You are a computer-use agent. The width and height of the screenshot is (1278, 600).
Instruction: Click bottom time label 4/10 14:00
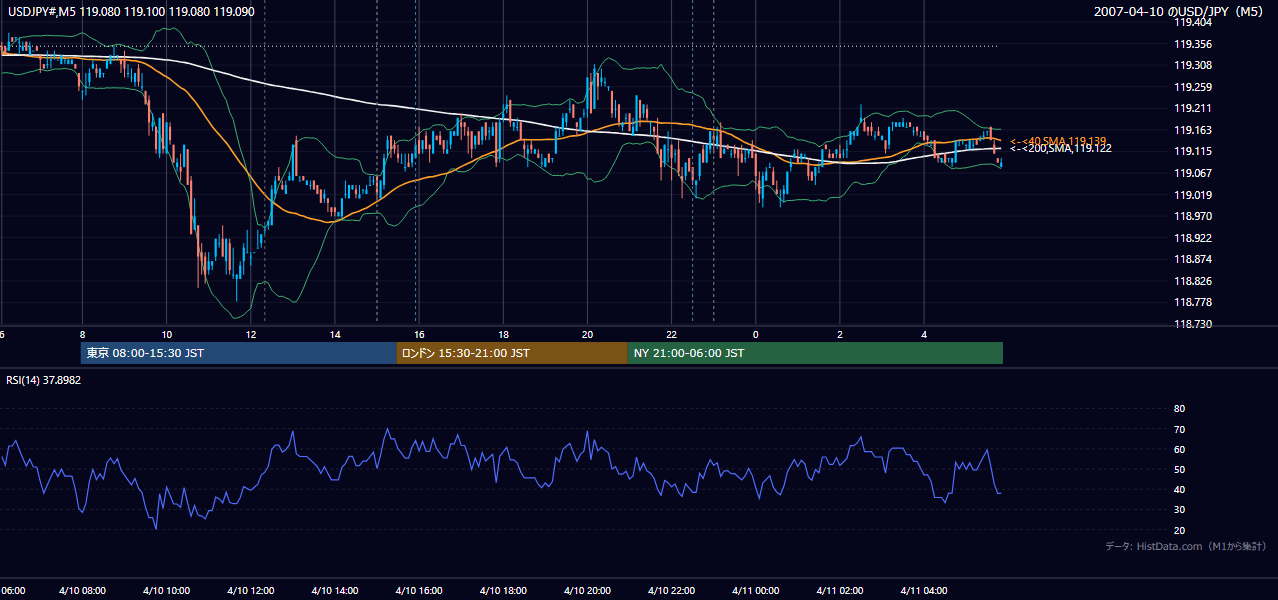click(333, 591)
